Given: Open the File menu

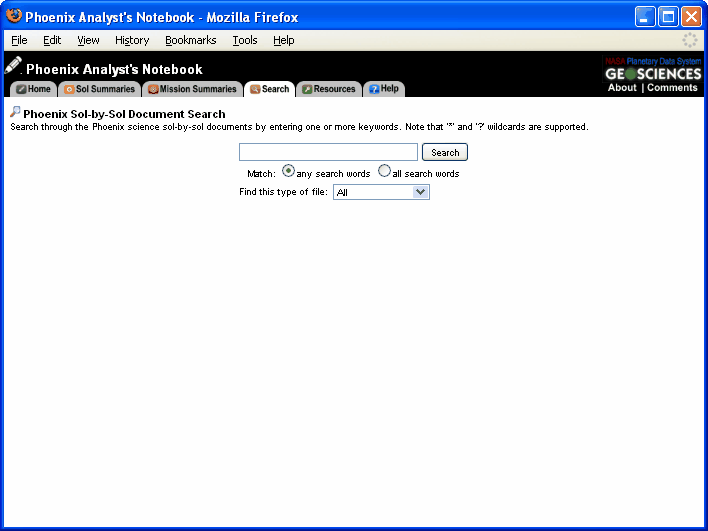Looking at the screenshot, I should (x=19, y=40).
